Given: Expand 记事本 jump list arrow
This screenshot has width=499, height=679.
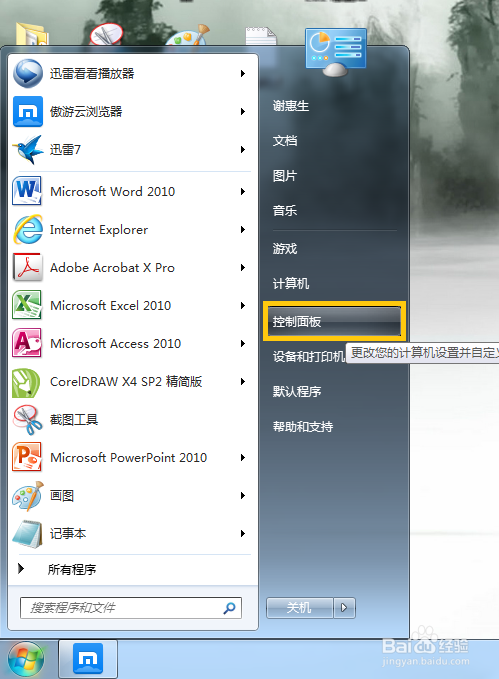Looking at the screenshot, I should point(243,534).
